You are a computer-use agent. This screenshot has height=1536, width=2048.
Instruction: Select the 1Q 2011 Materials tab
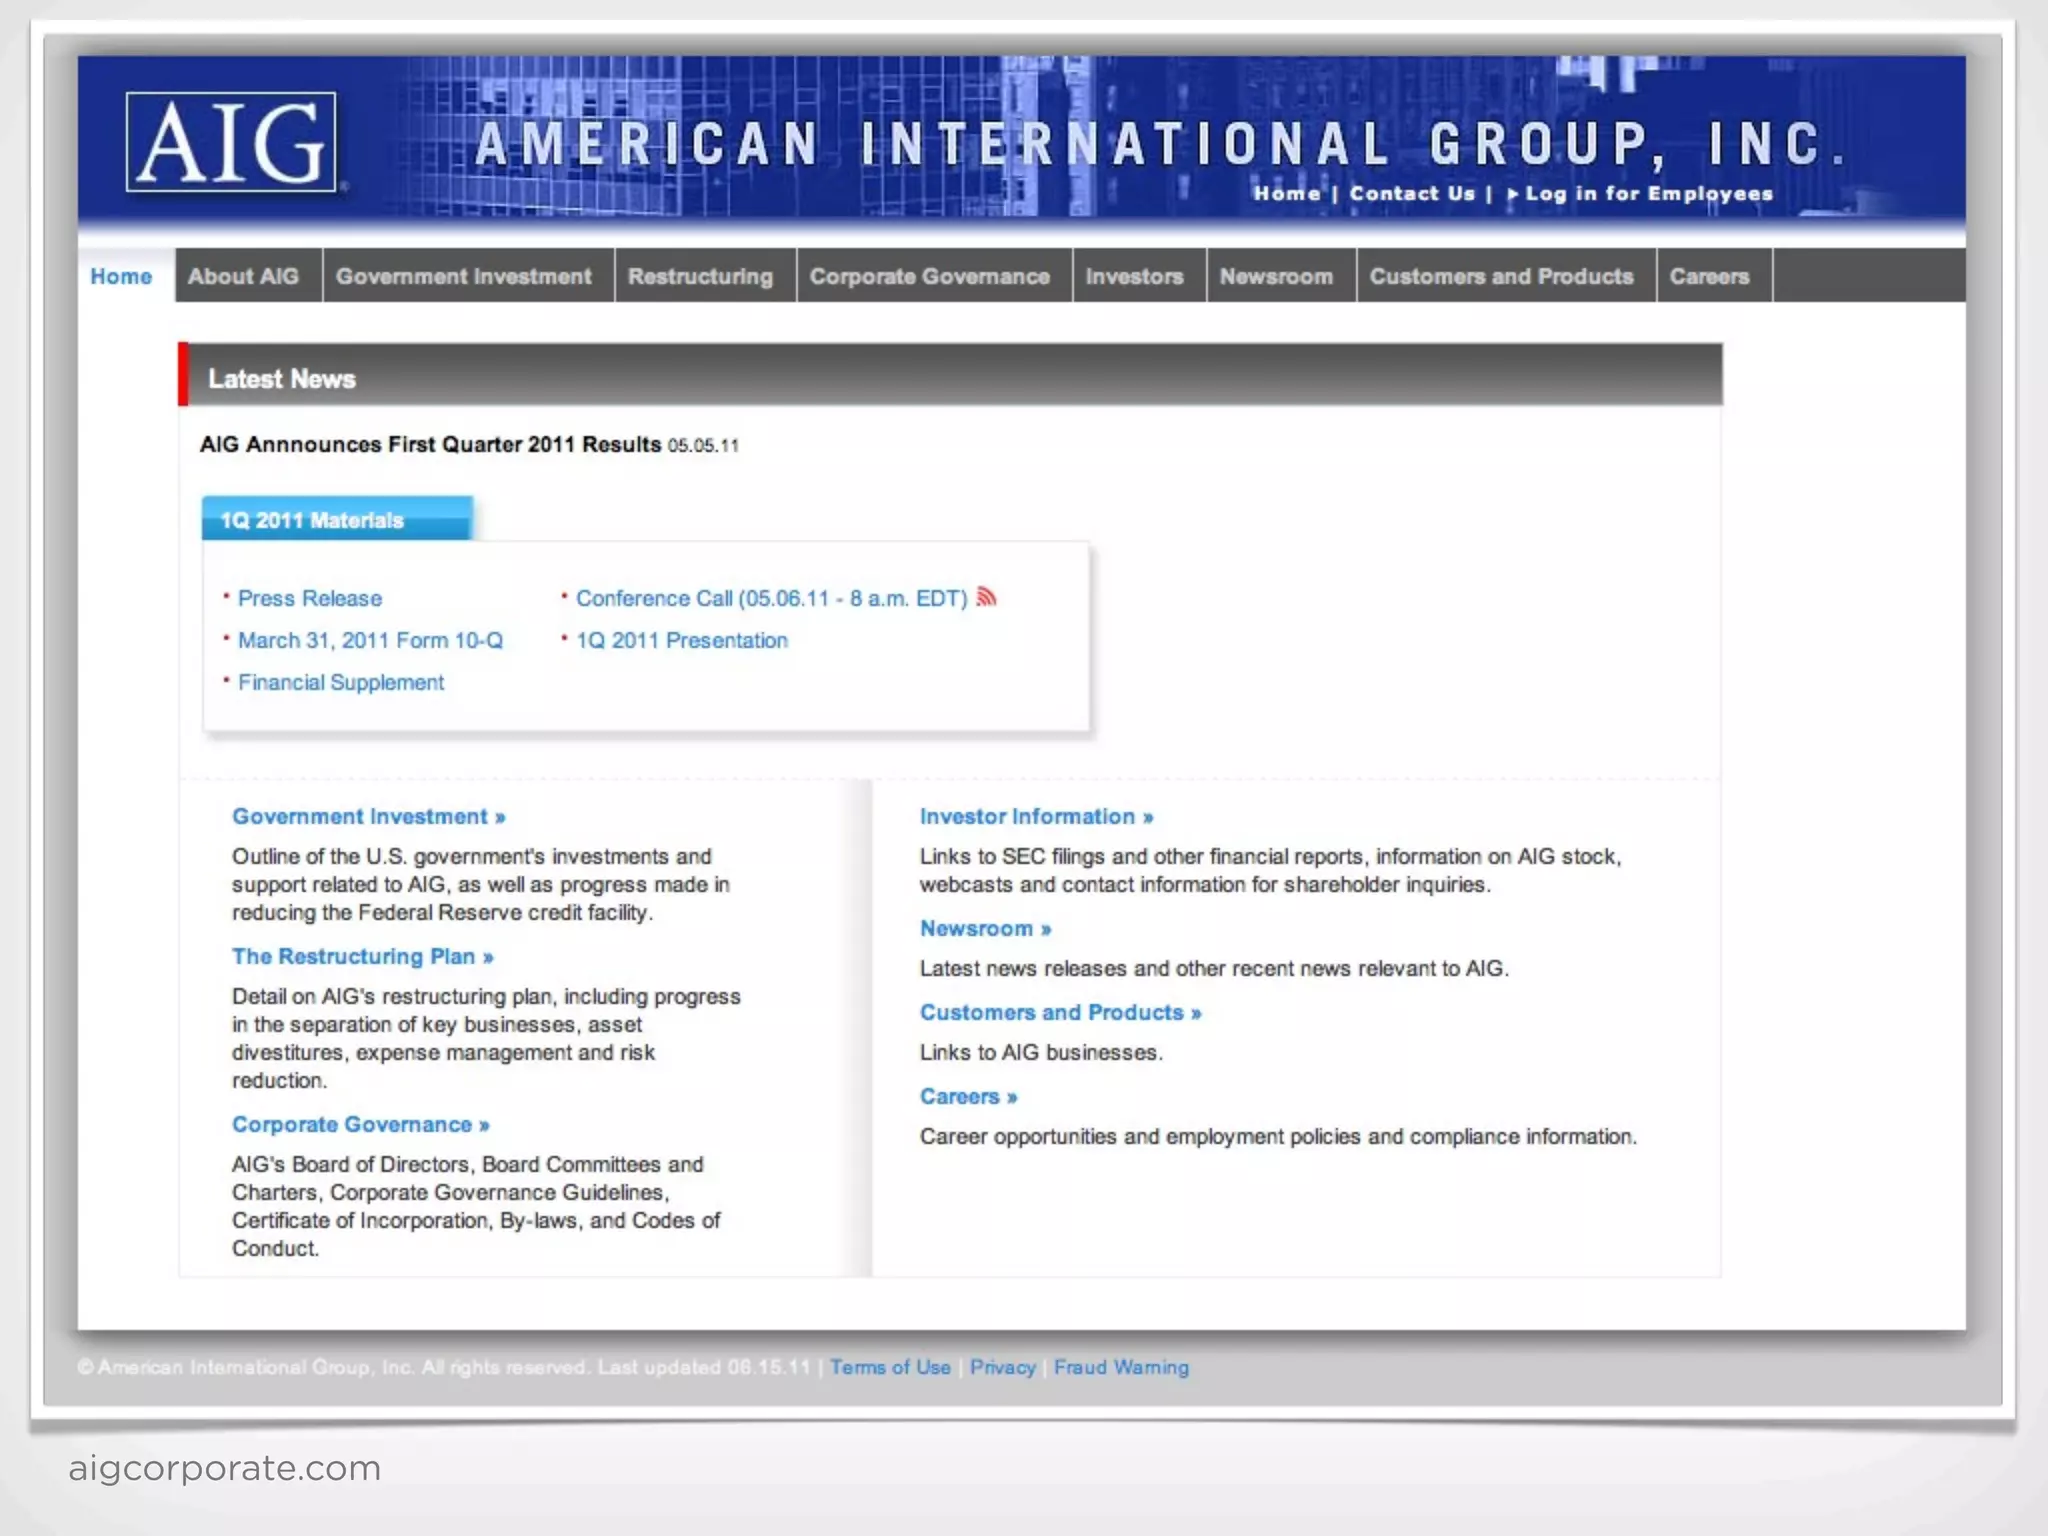tap(337, 519)
